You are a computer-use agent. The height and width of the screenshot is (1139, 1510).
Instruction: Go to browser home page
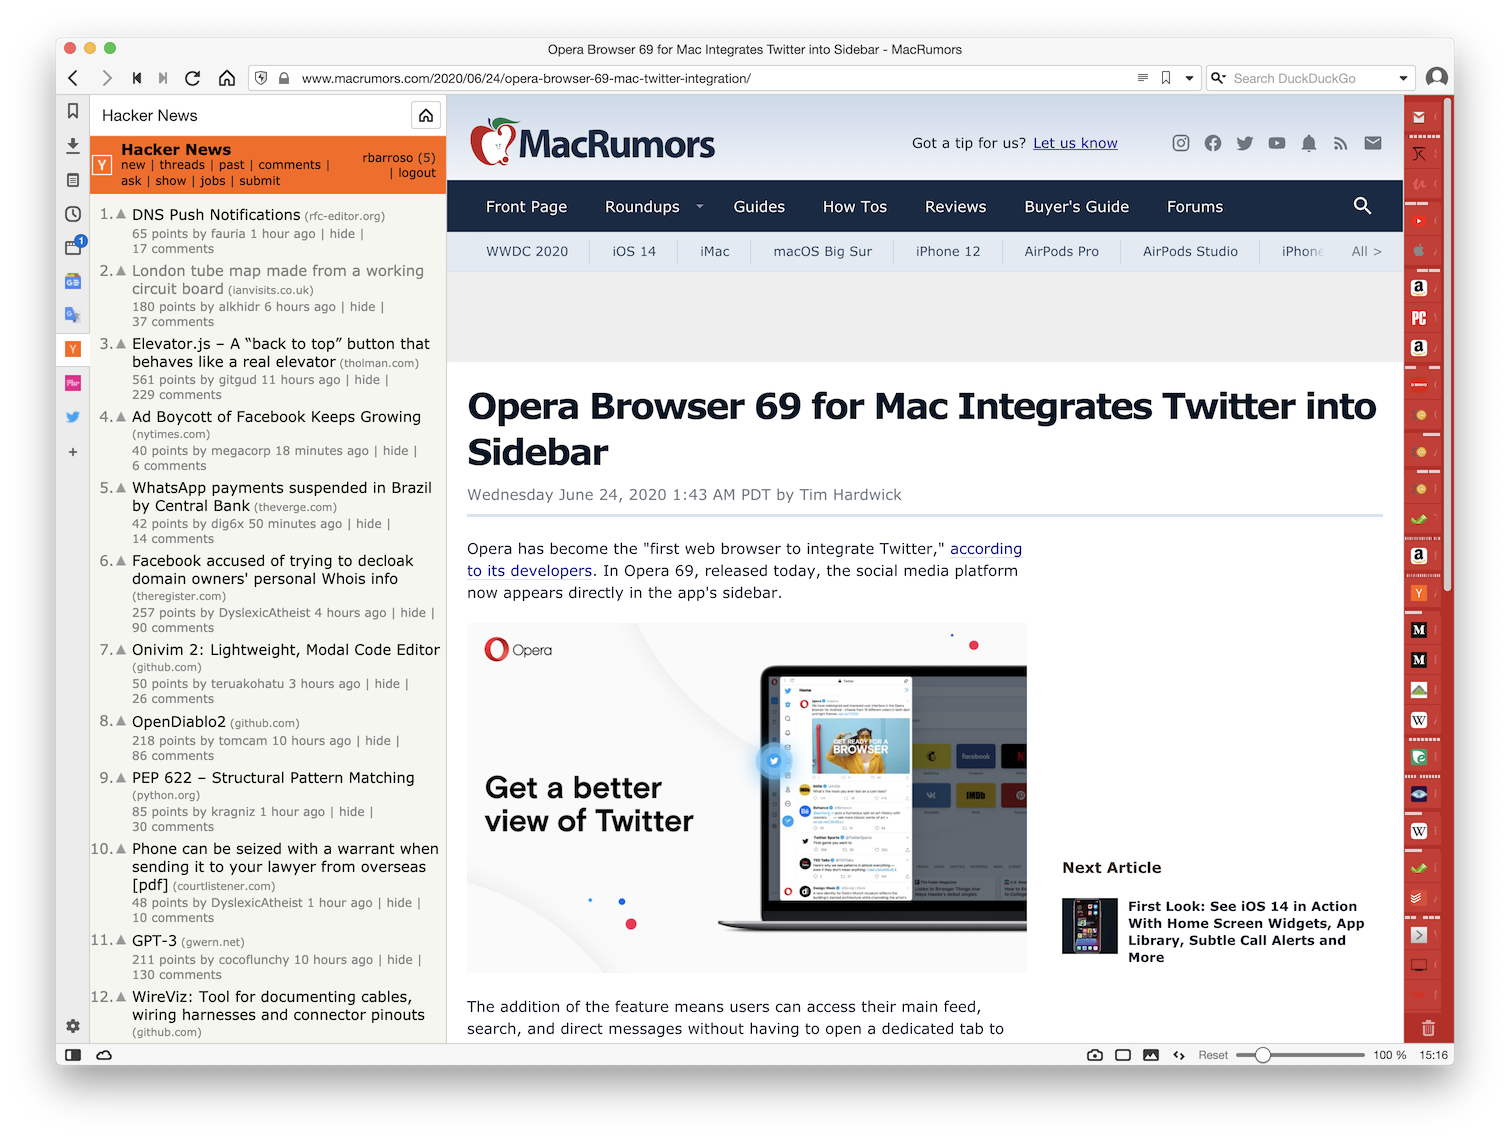(x=227, y=78)
